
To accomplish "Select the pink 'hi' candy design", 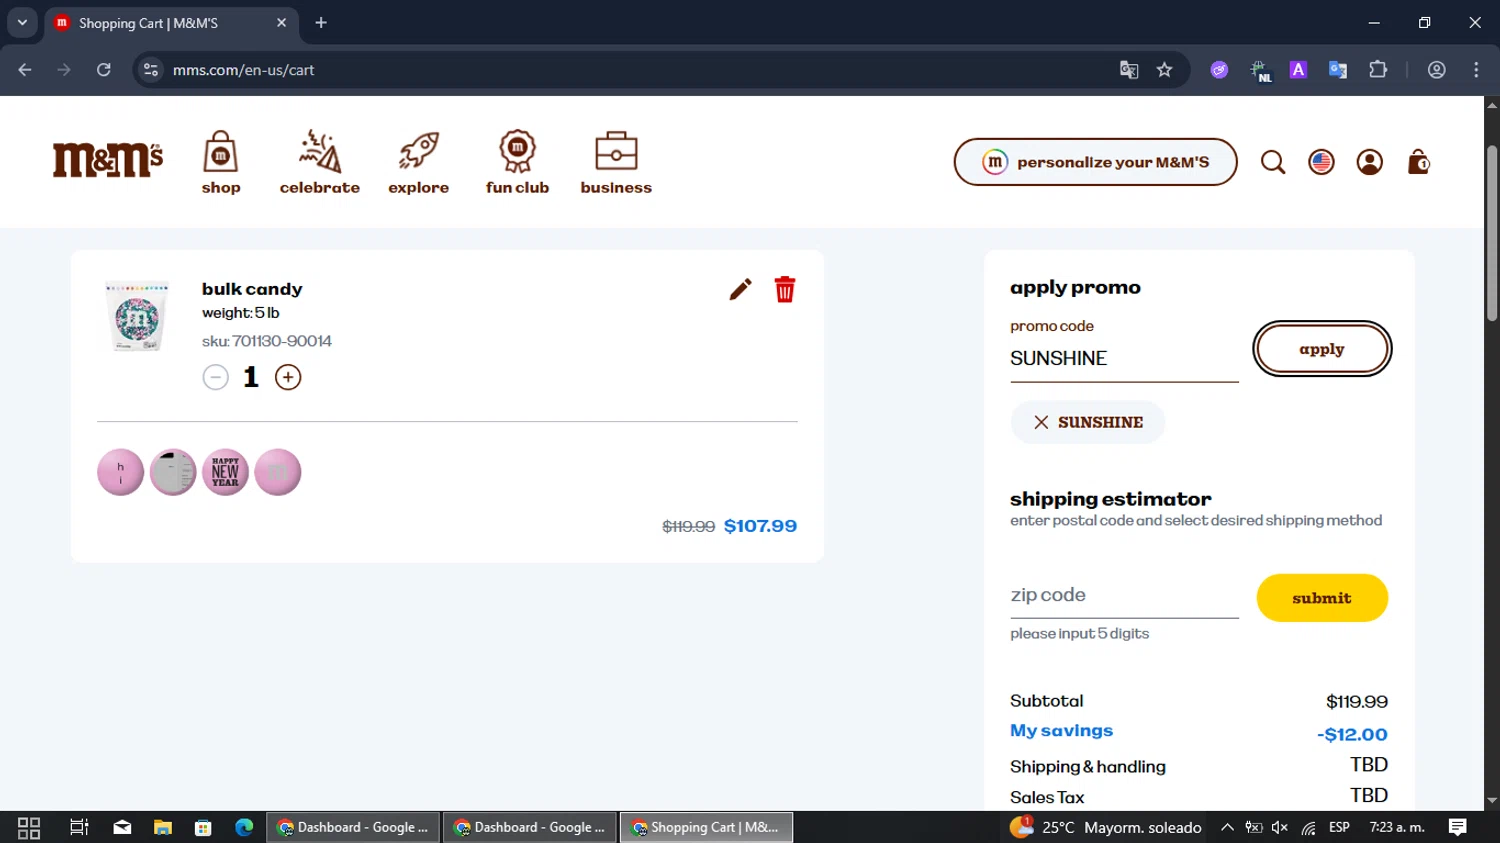I will tap(120, 472).
